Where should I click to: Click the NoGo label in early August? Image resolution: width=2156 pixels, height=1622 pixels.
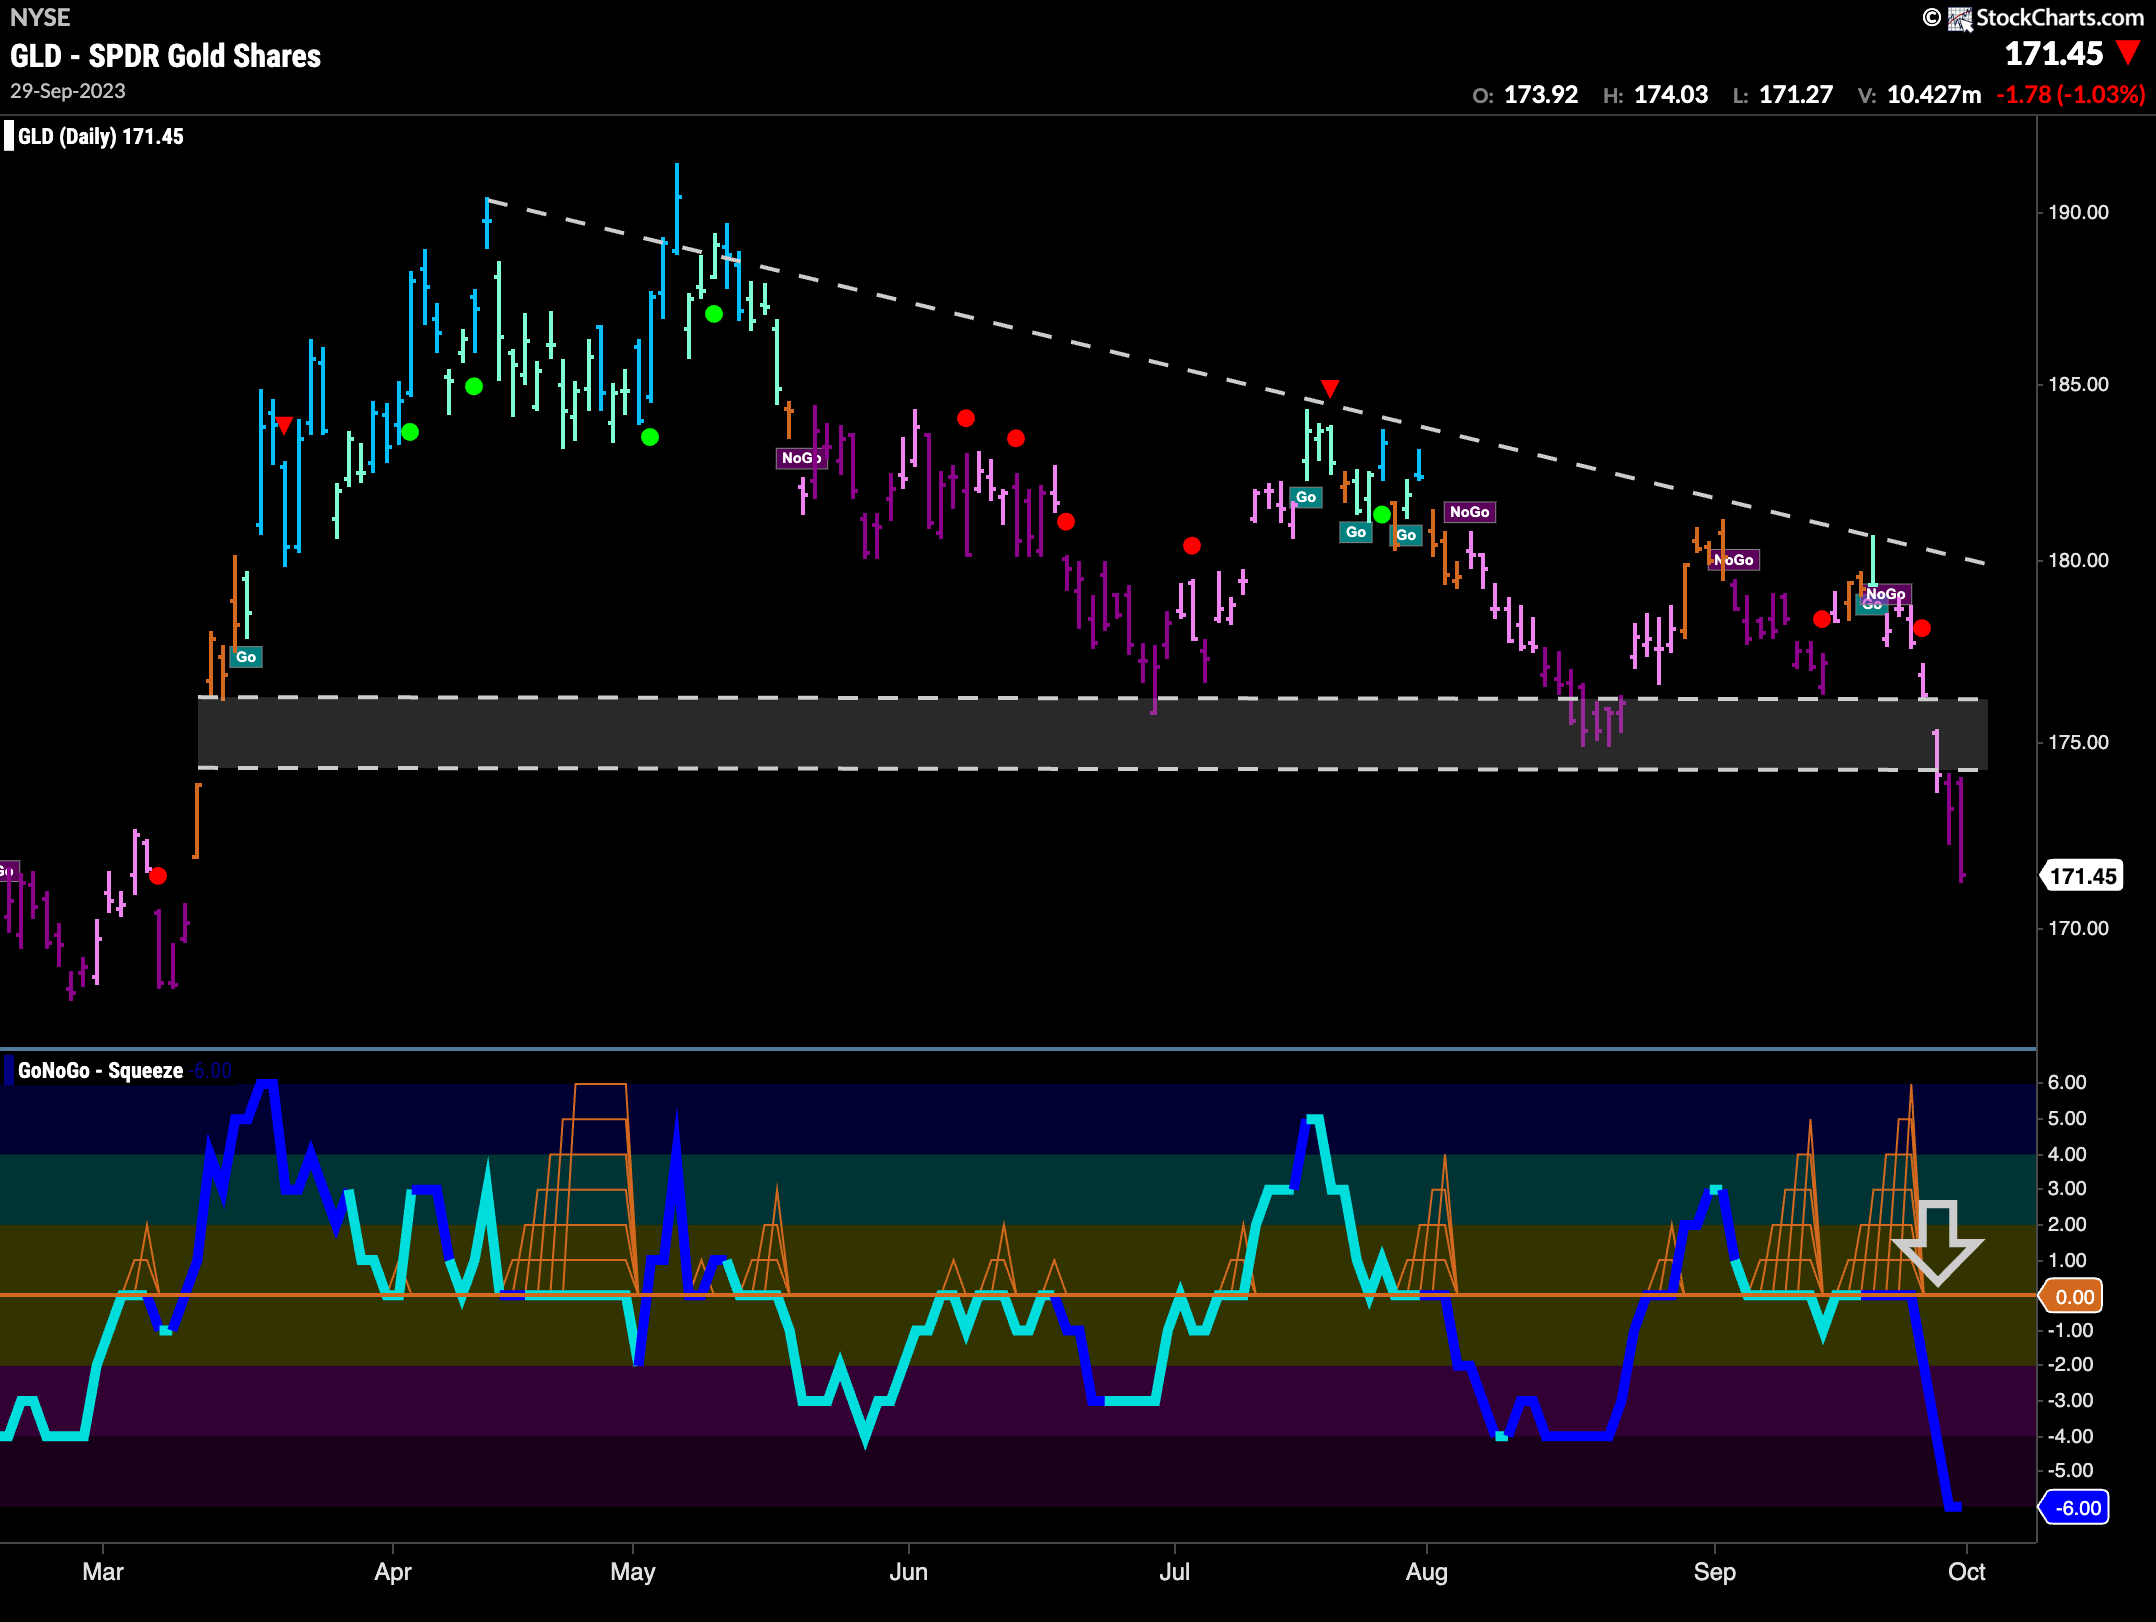tap(1469, 512)
